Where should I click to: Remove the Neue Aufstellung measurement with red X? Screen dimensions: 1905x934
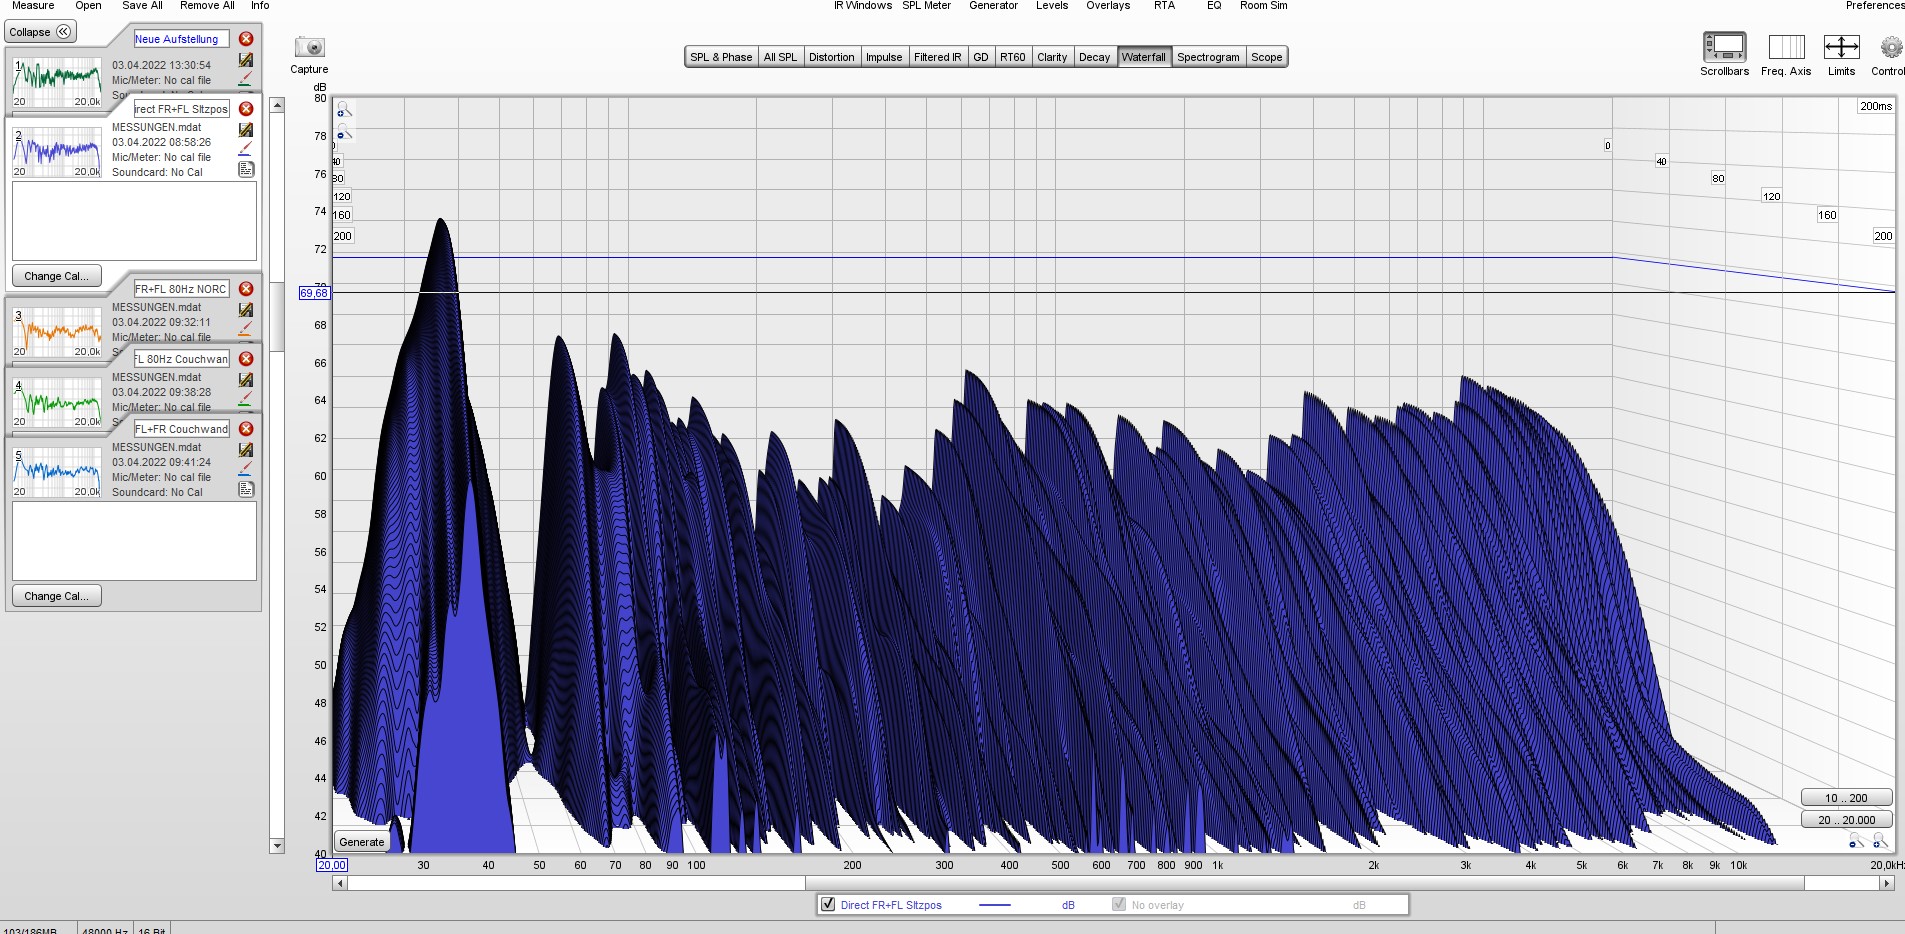[x=246, y=39]
